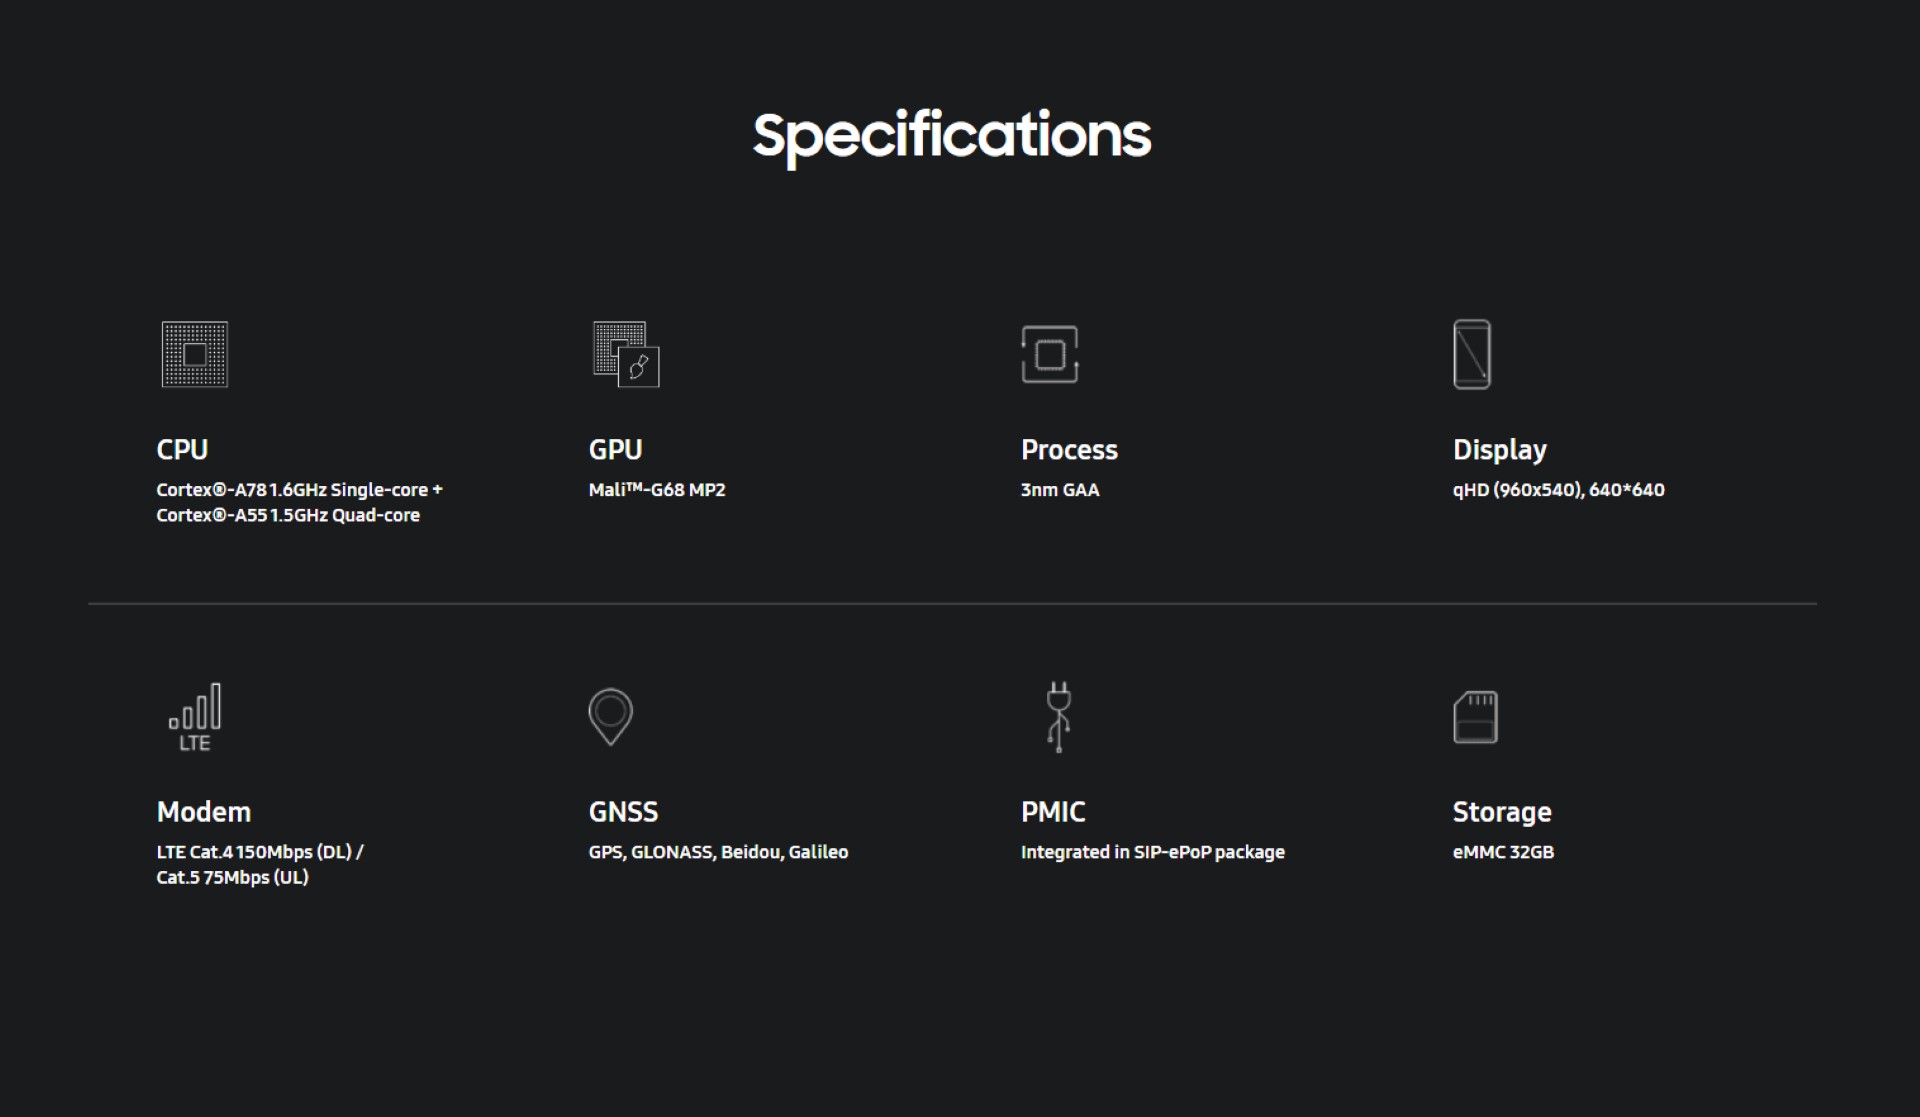Image resolution: width=1920 pixels, height=1117 pixels.
Task: Click the LTE signal bars icon
Action: [195, 716]
